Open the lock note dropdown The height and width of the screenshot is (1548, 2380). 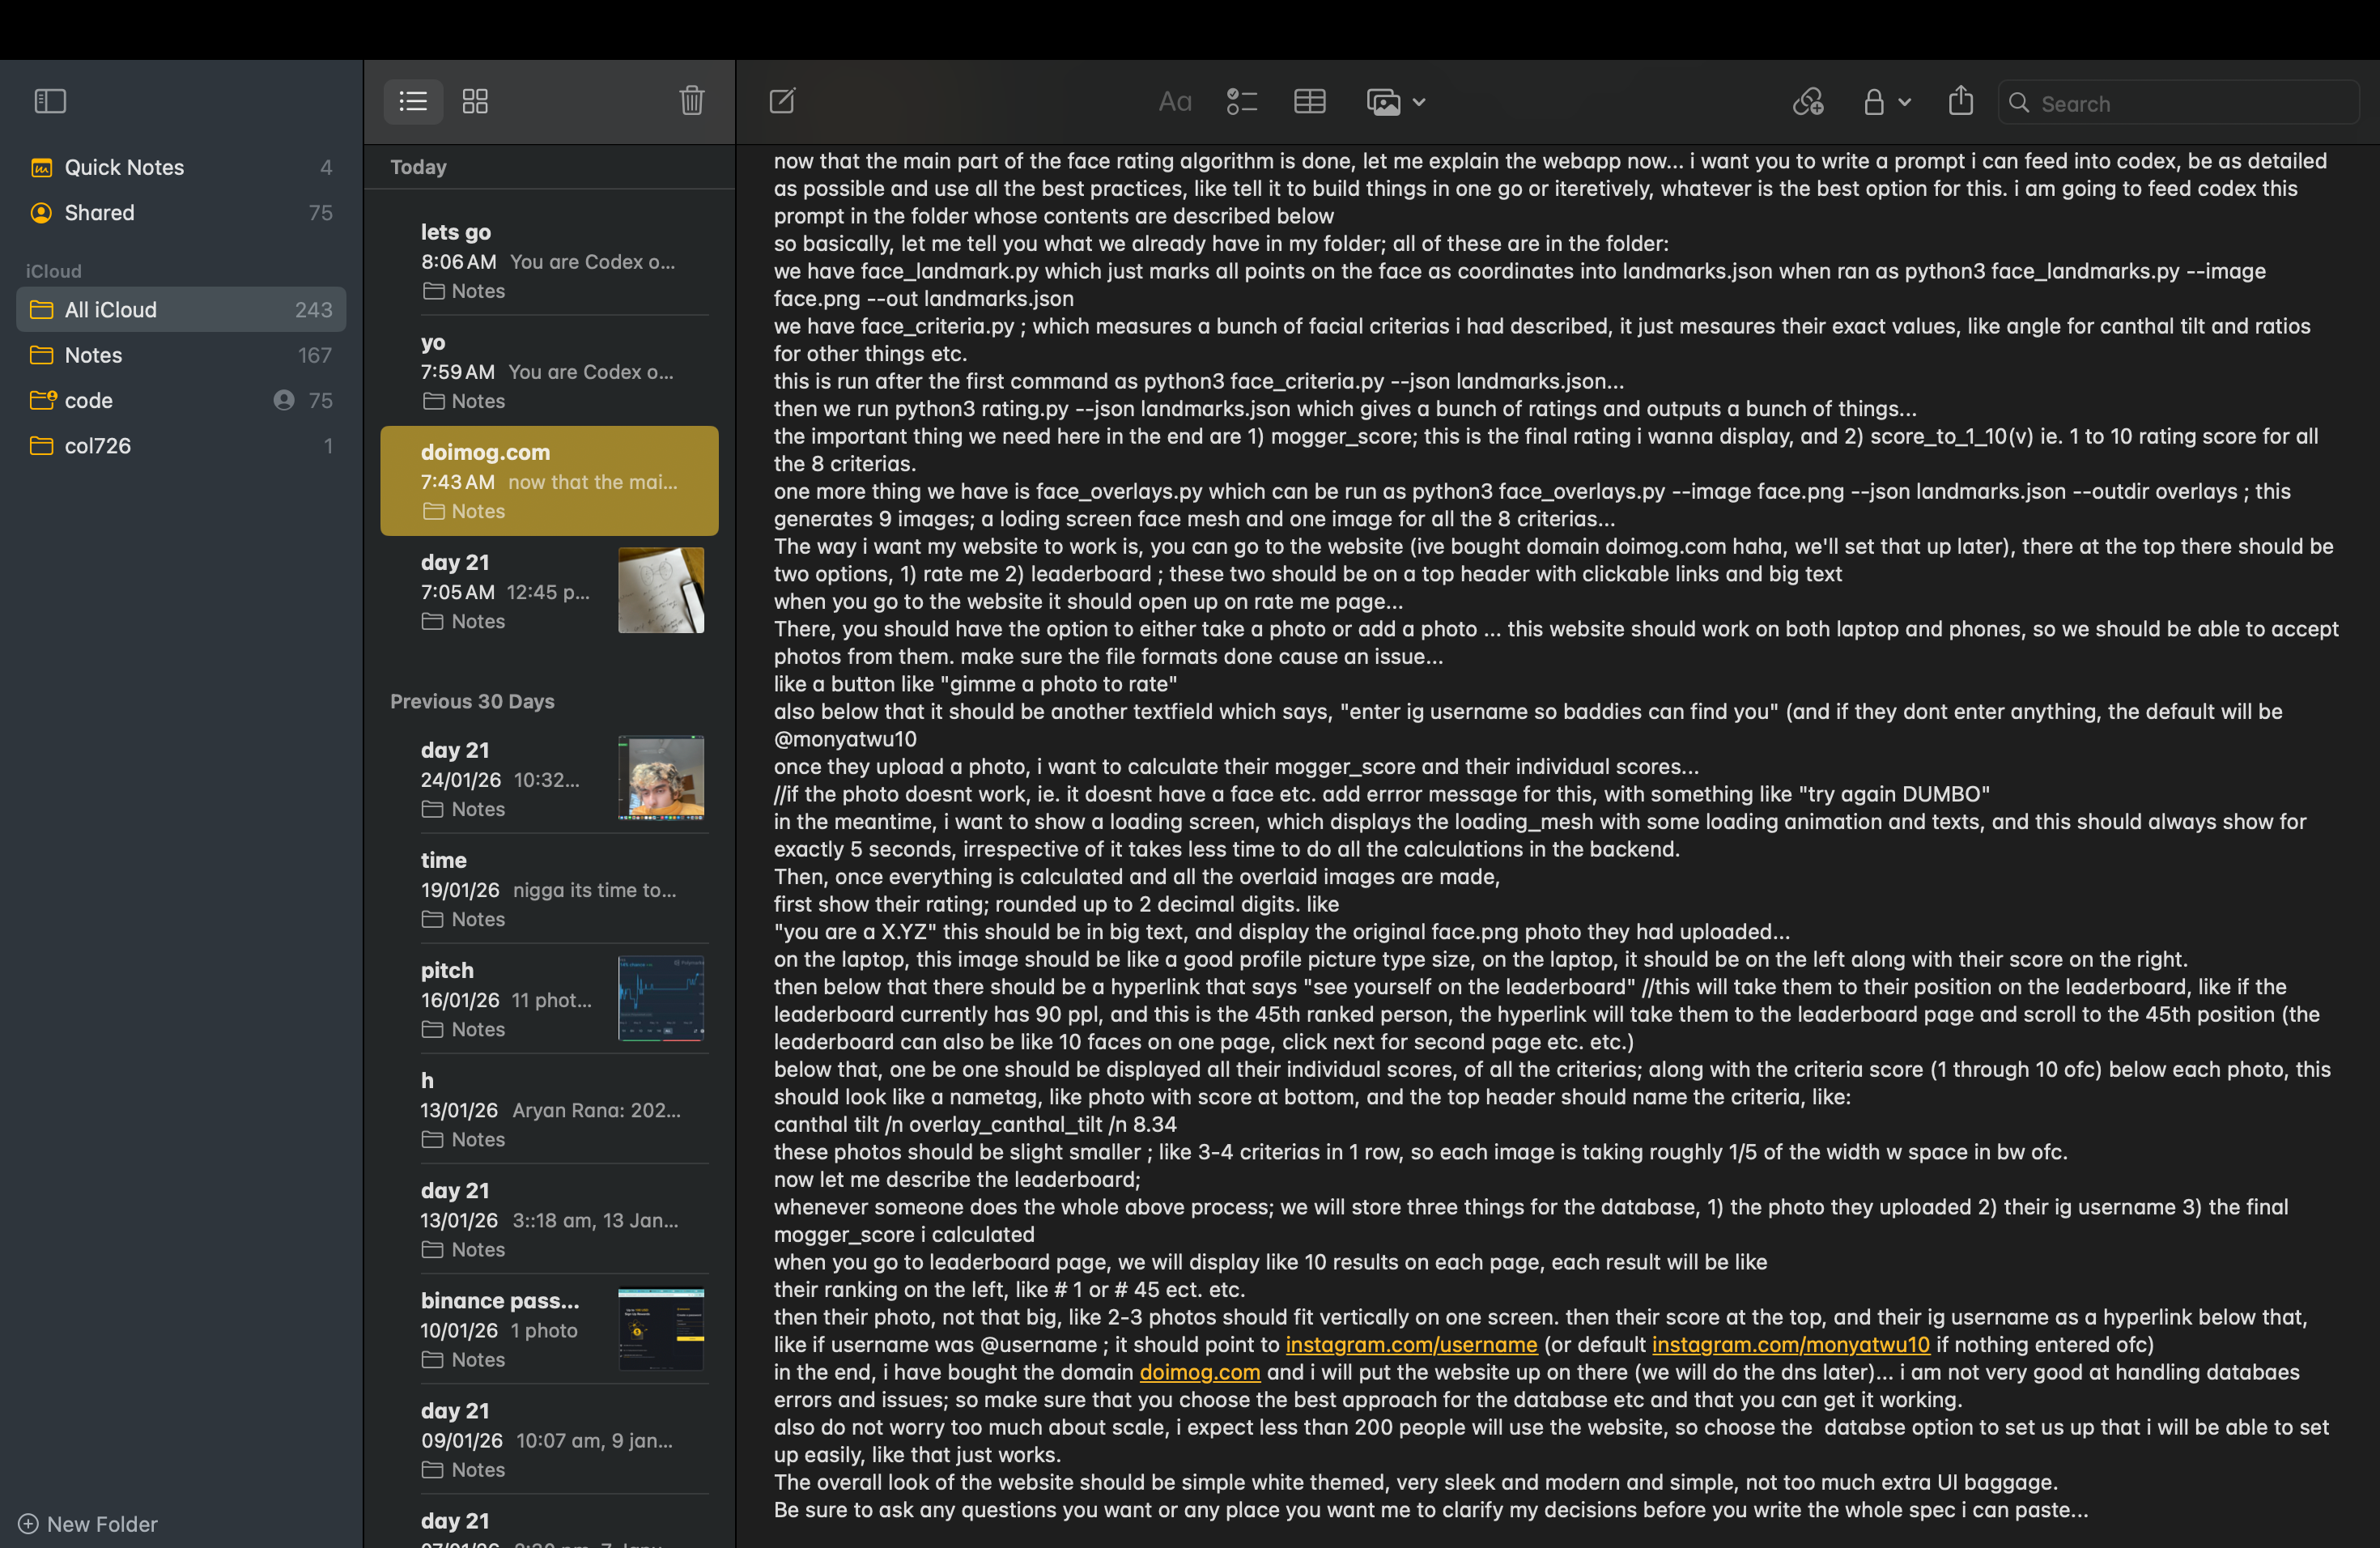1886,102
